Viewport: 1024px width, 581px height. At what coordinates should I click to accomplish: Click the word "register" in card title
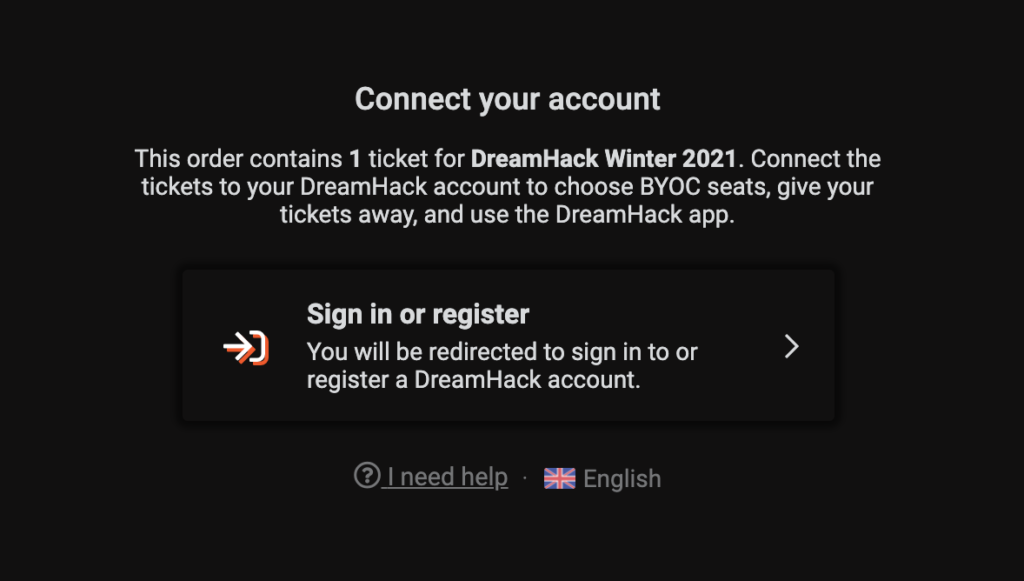click(481, 315)
